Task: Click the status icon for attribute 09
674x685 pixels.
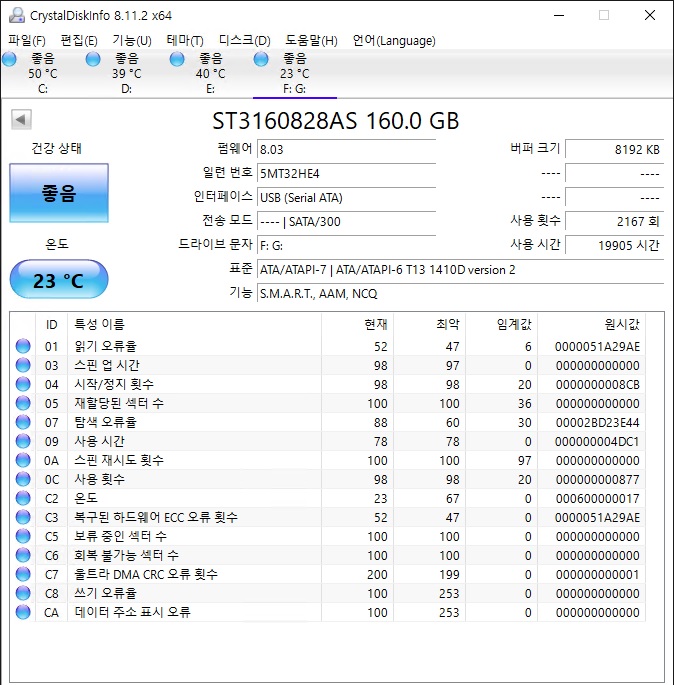Action: point(23,441)
